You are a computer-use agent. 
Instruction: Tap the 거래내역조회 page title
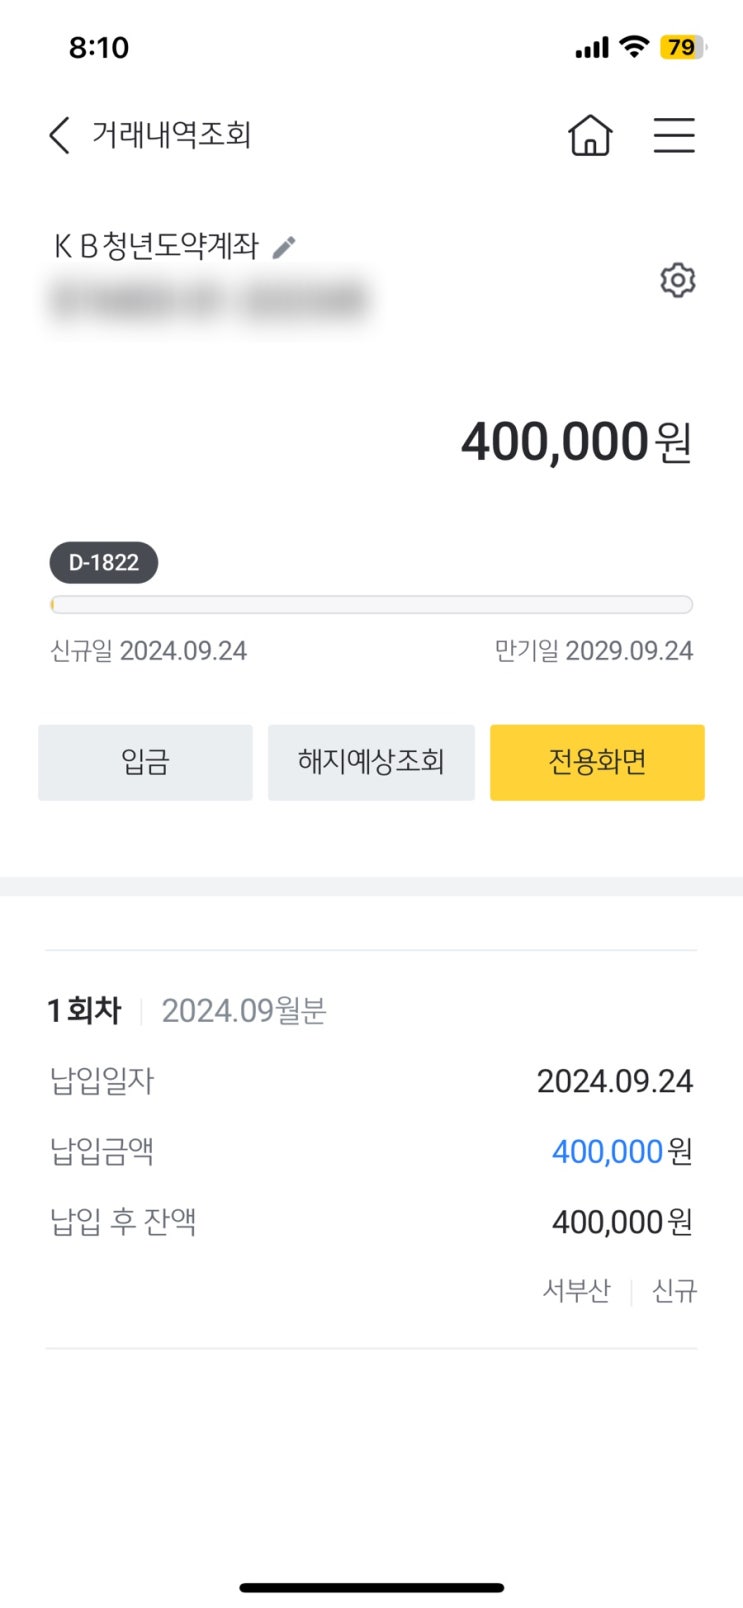point(171,135)
